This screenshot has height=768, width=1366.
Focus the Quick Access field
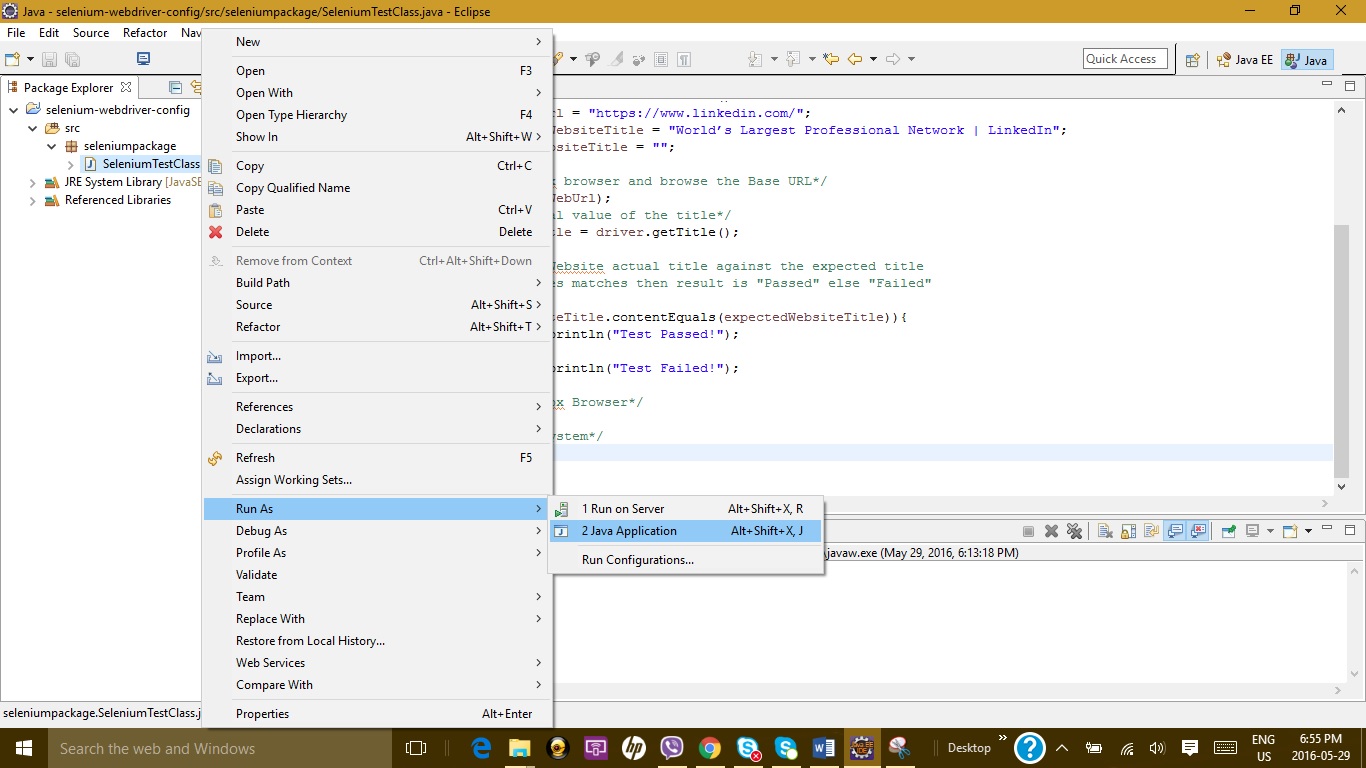pyautogui.click(x=1125, y=59)
